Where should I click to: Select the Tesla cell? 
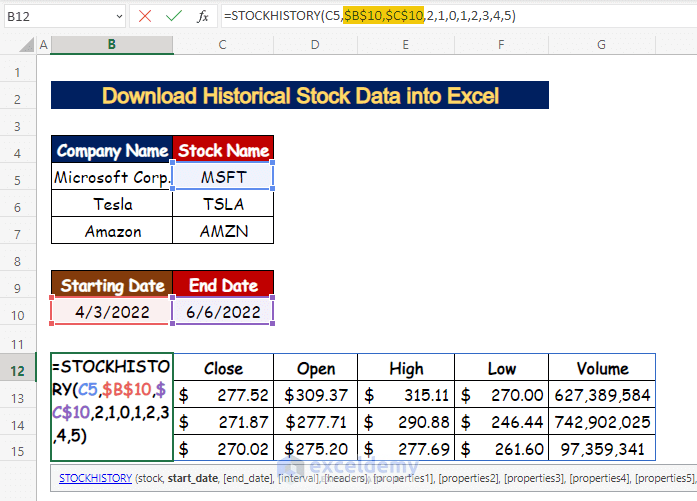click(112, 204)
